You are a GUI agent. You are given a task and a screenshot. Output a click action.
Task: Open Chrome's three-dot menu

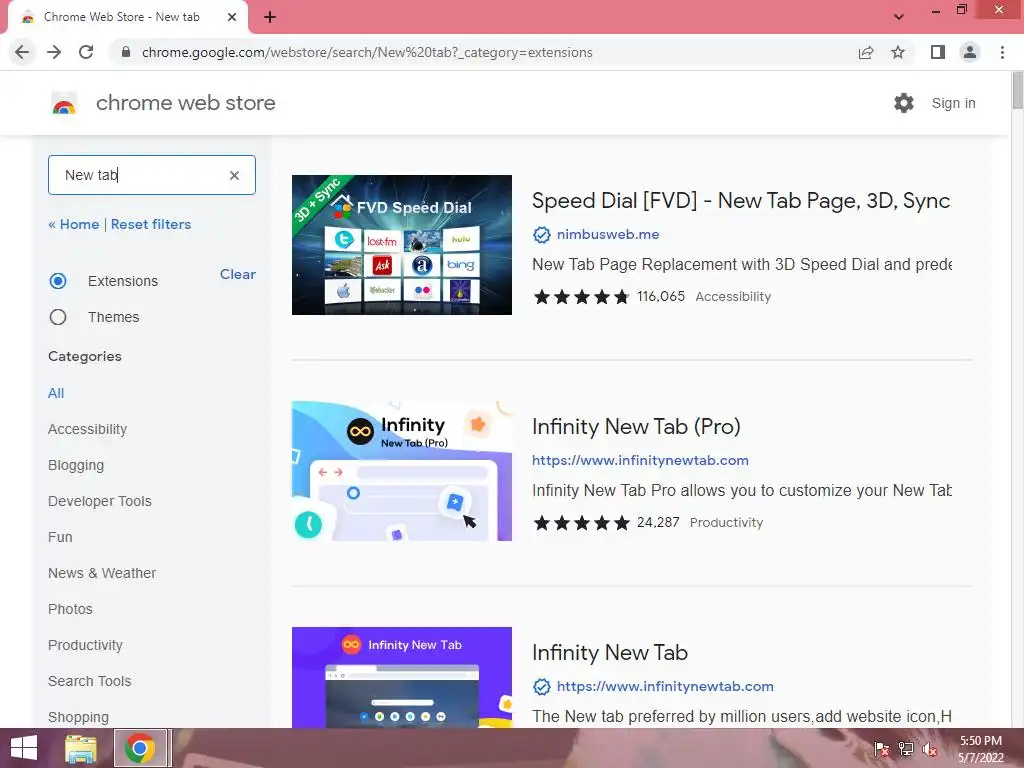[x=1002, y=52]
